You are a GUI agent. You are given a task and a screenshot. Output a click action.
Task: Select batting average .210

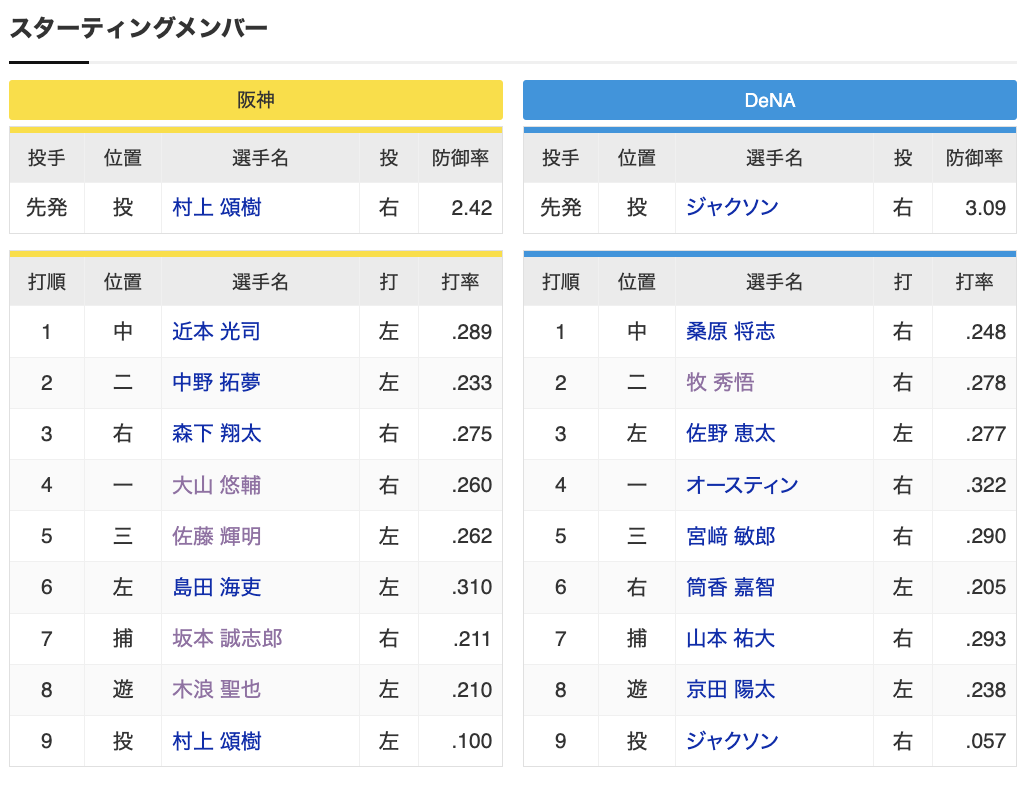(472, 690)
